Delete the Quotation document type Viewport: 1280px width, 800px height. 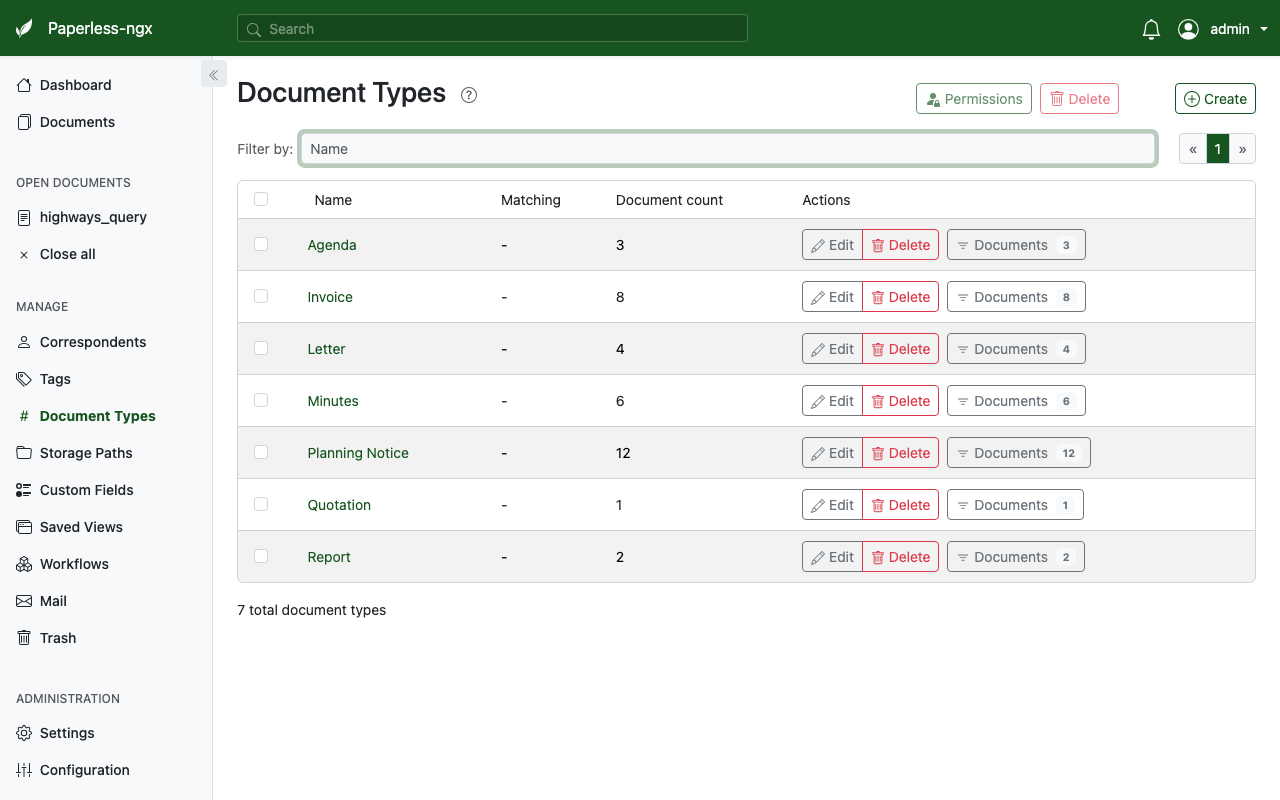click(x=900, y=505)
